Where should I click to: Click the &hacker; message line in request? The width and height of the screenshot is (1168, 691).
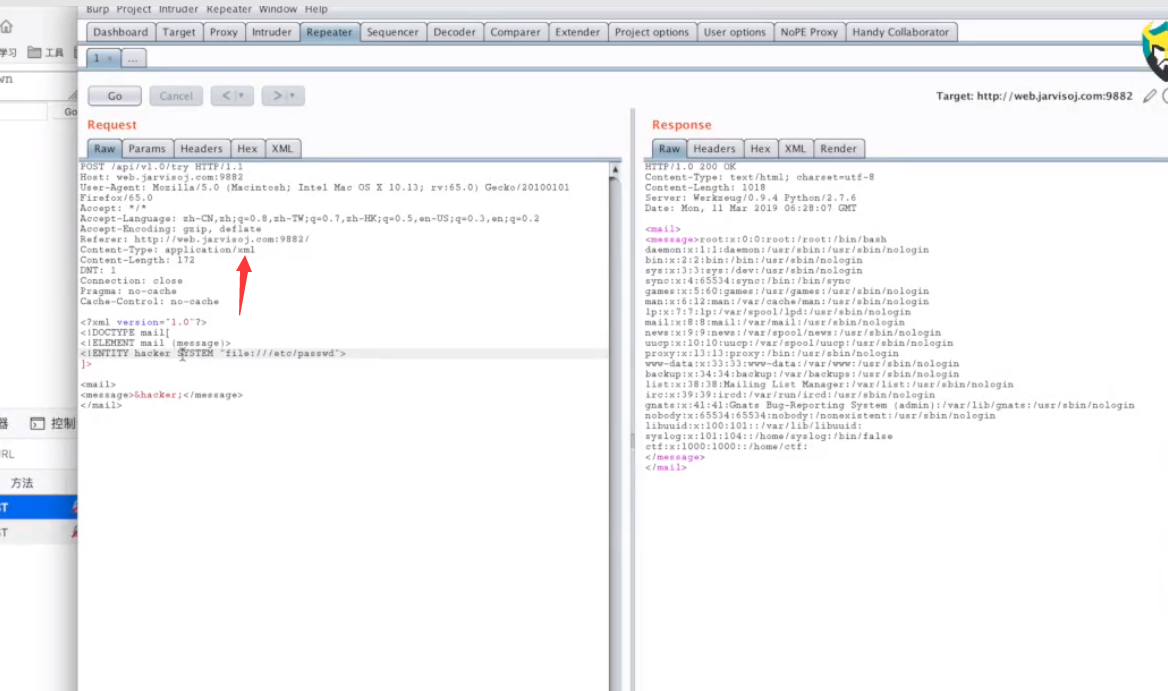click(x=162, y=395)
